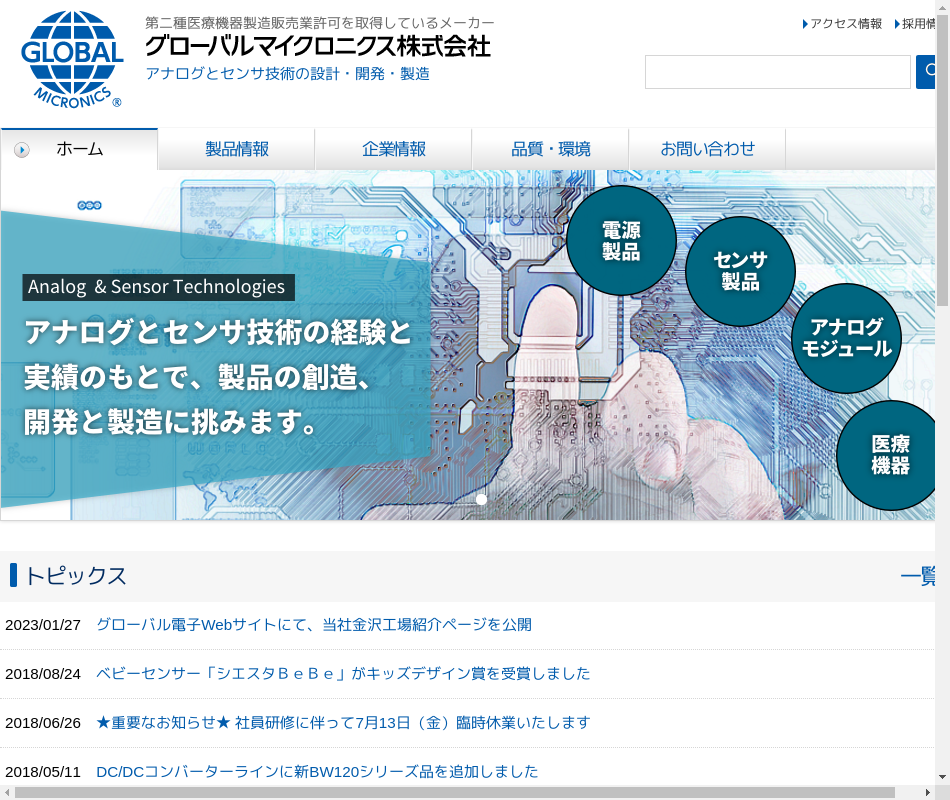Click the horizontal scrollbar at page bottom
950x800 pixels.
[x=454, y=793]
